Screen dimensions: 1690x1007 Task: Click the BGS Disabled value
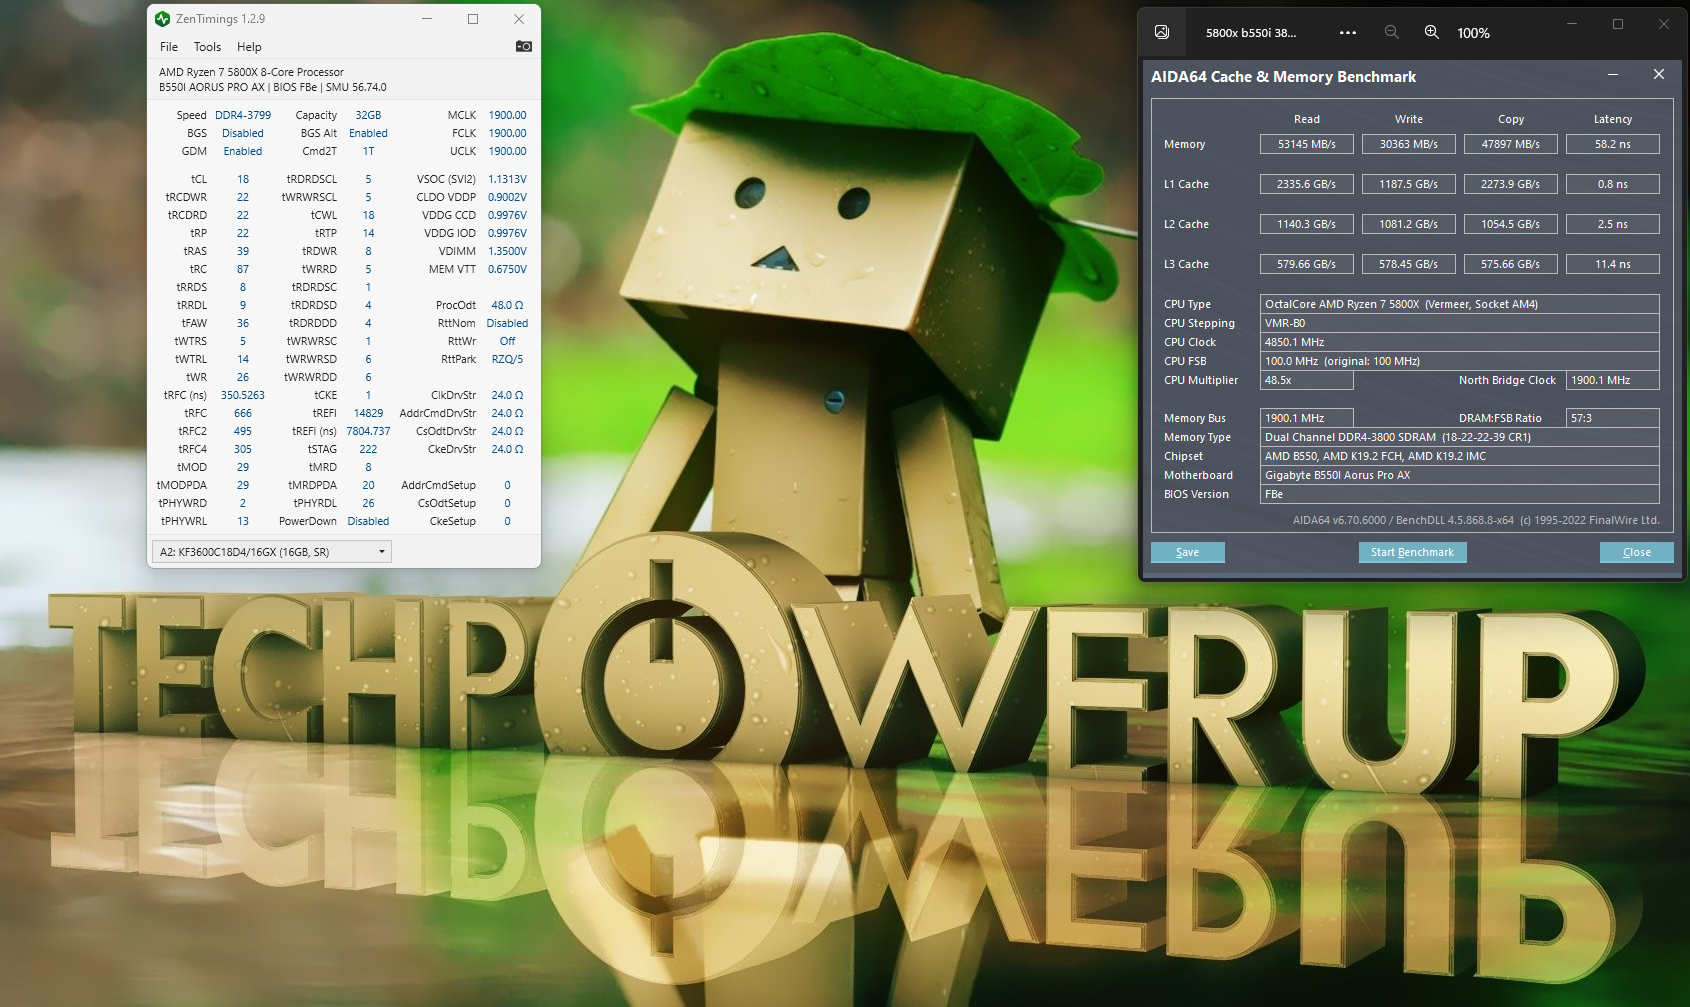click(x=243, y=133)
